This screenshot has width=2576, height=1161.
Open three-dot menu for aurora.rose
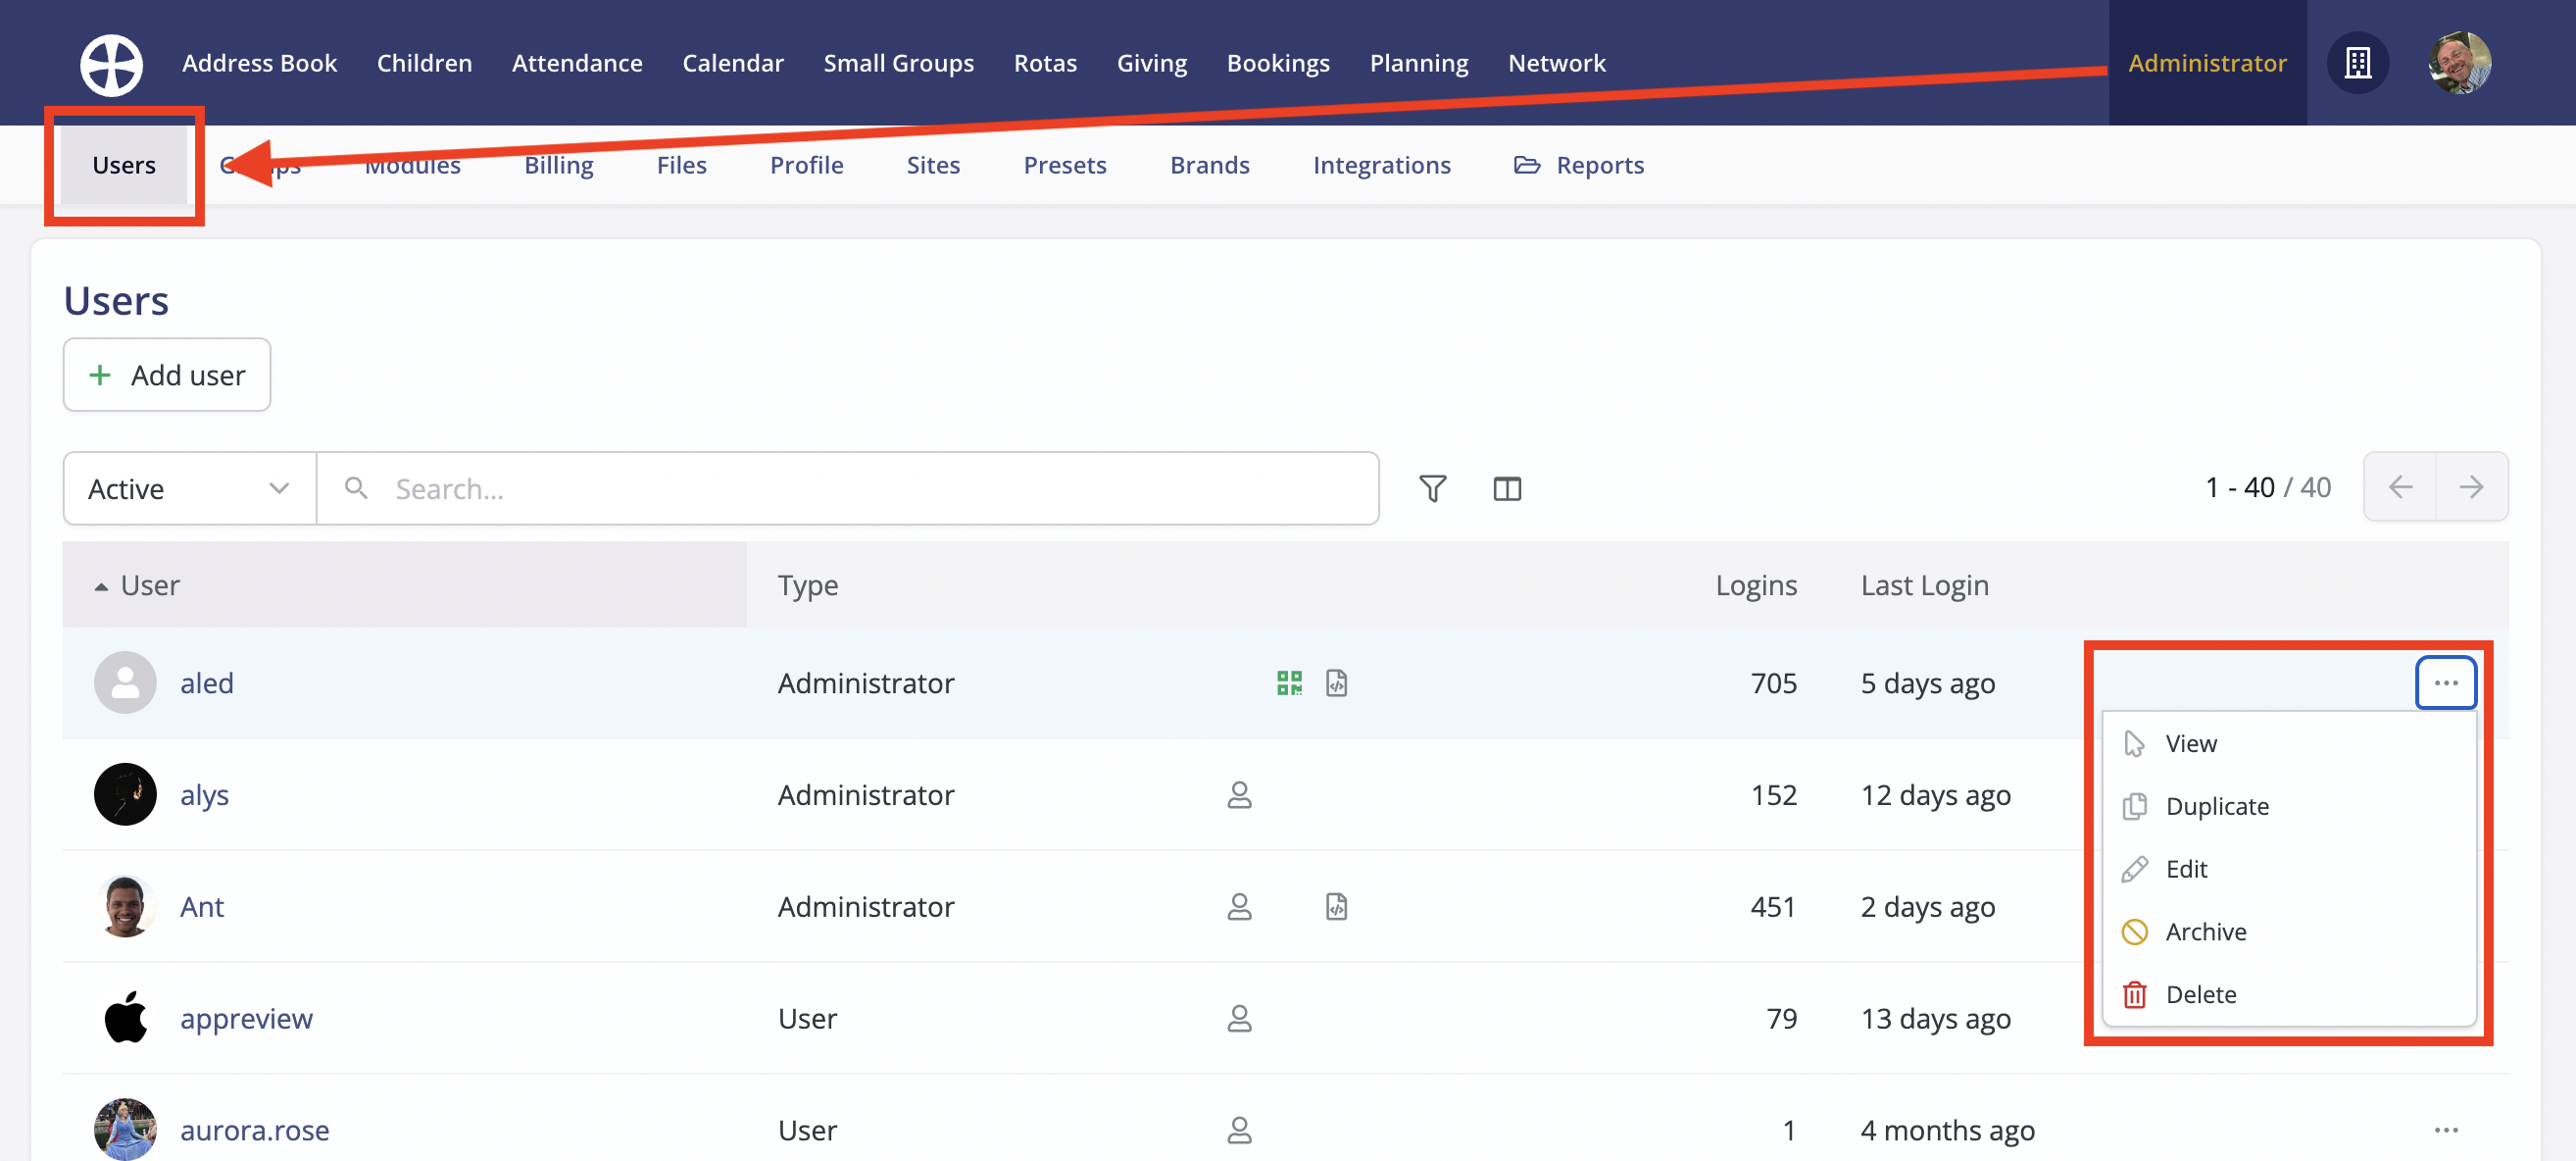[x=2445, y=1129]
